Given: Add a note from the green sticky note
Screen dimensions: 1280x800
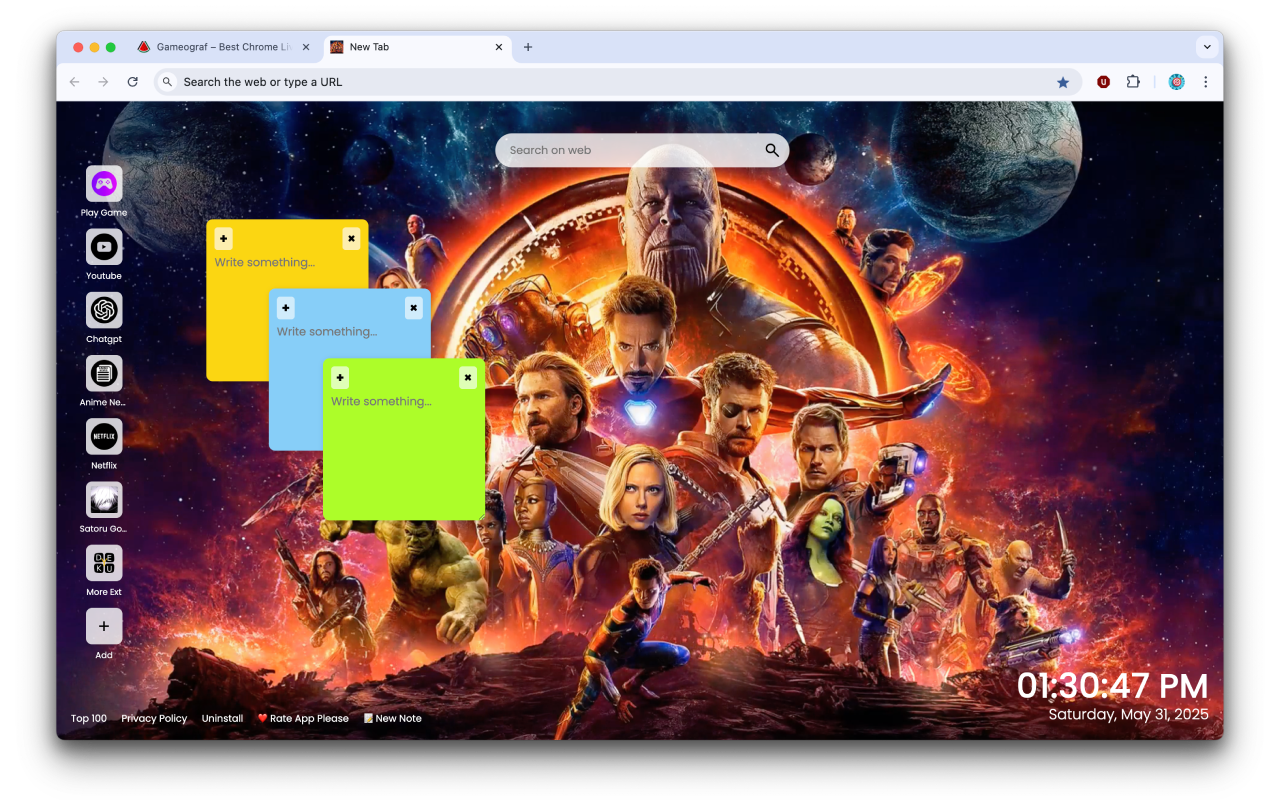Looking at the screenshot, I should 340,377.
